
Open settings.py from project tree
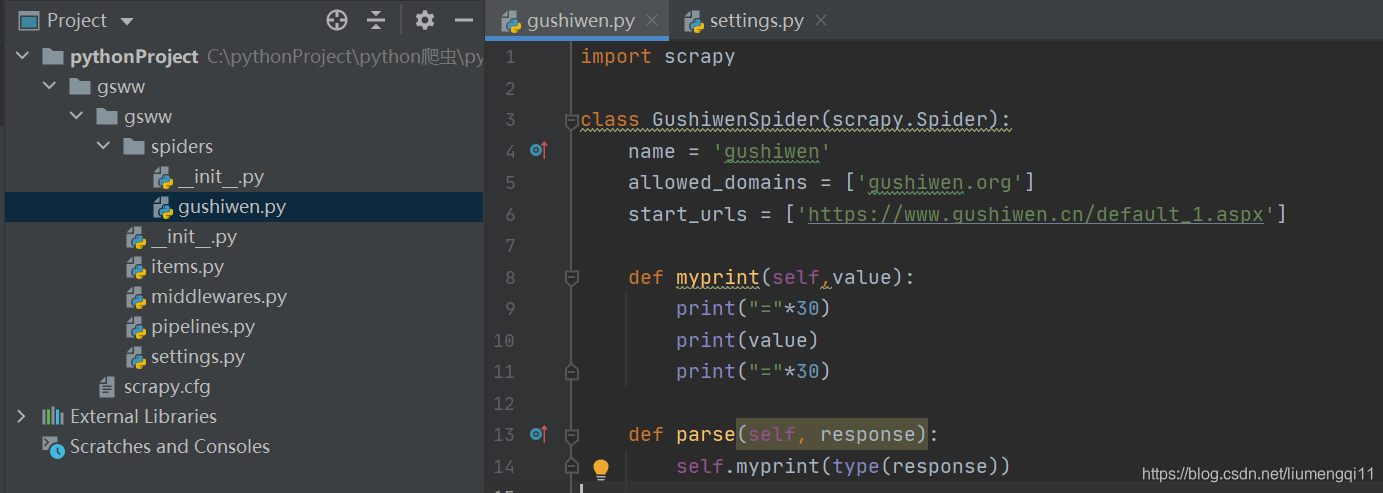tap(198, 357)
